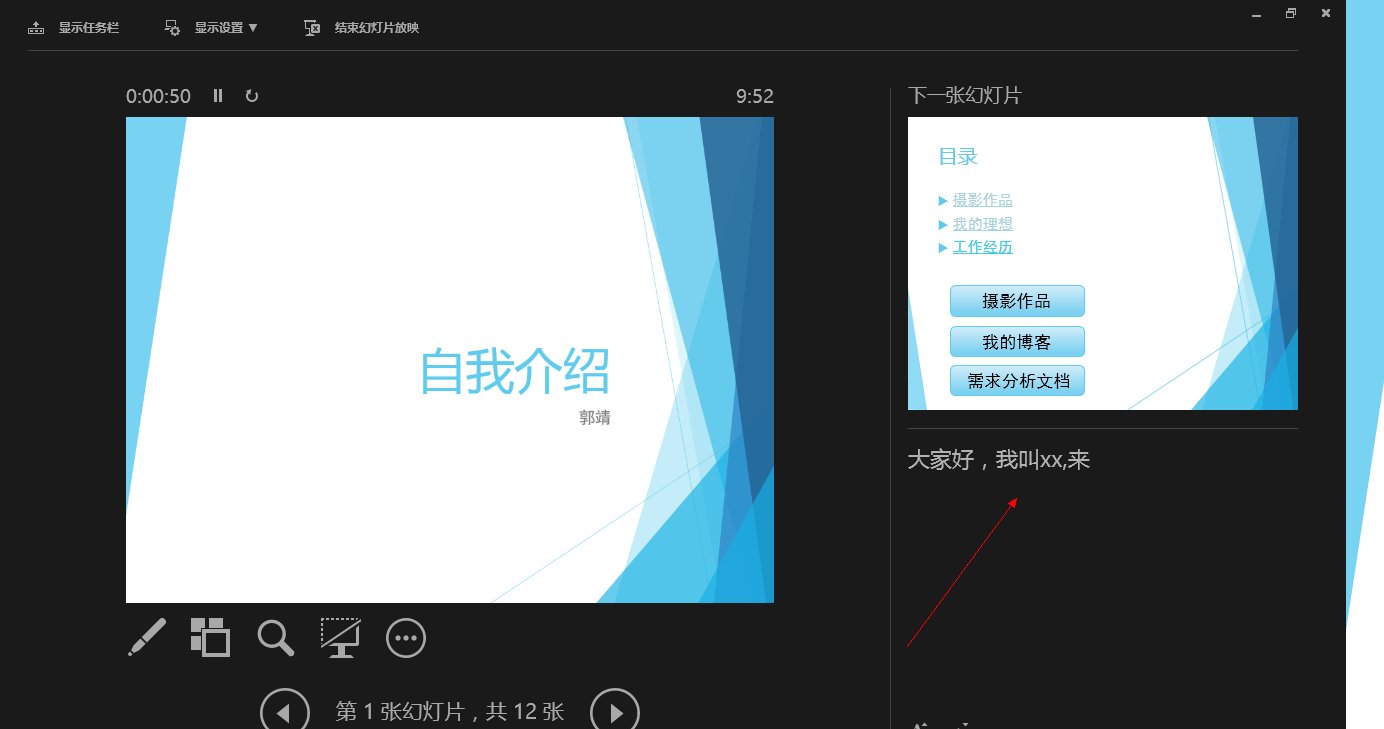Click the next slide thumbnail 目录
The width and height of the screenshot is (1384, 729).
pyautogui.click(x=1103, y=263)
